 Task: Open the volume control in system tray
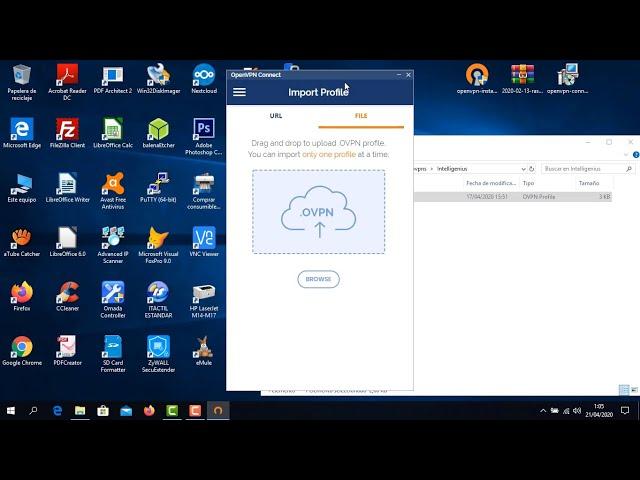click(x=577, y=411)
